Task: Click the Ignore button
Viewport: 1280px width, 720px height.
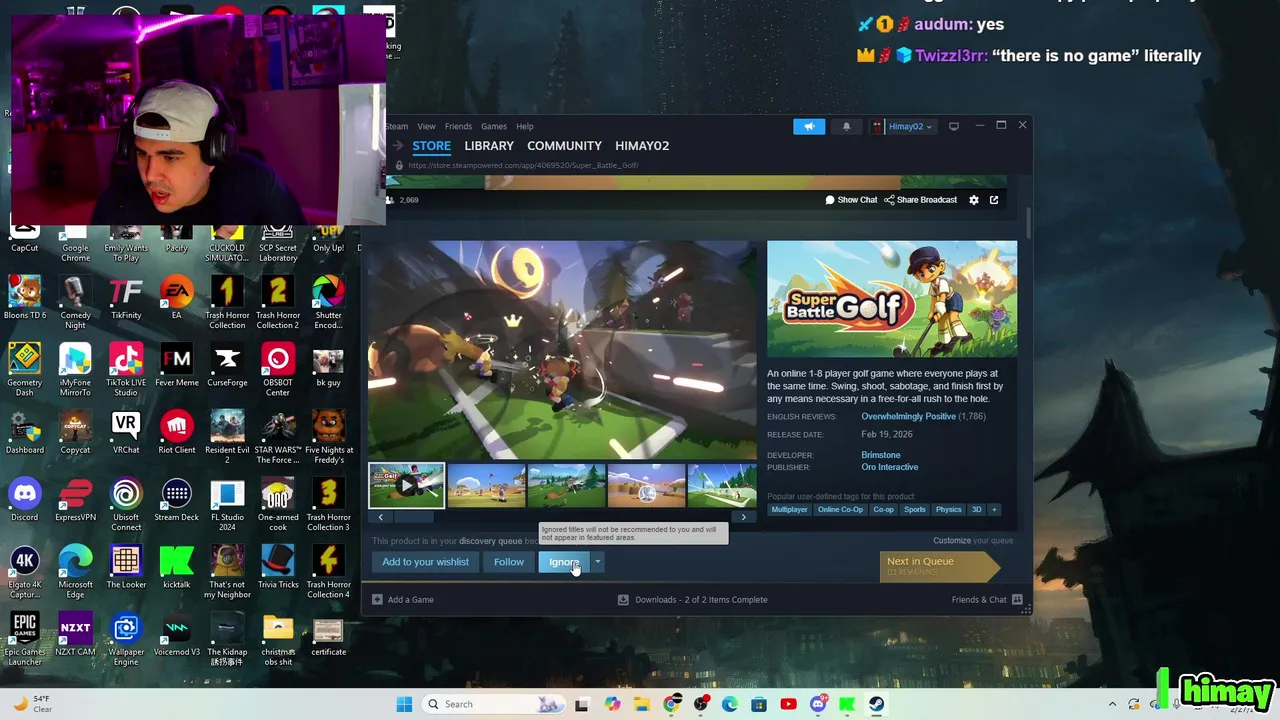Action: point(564,562)
